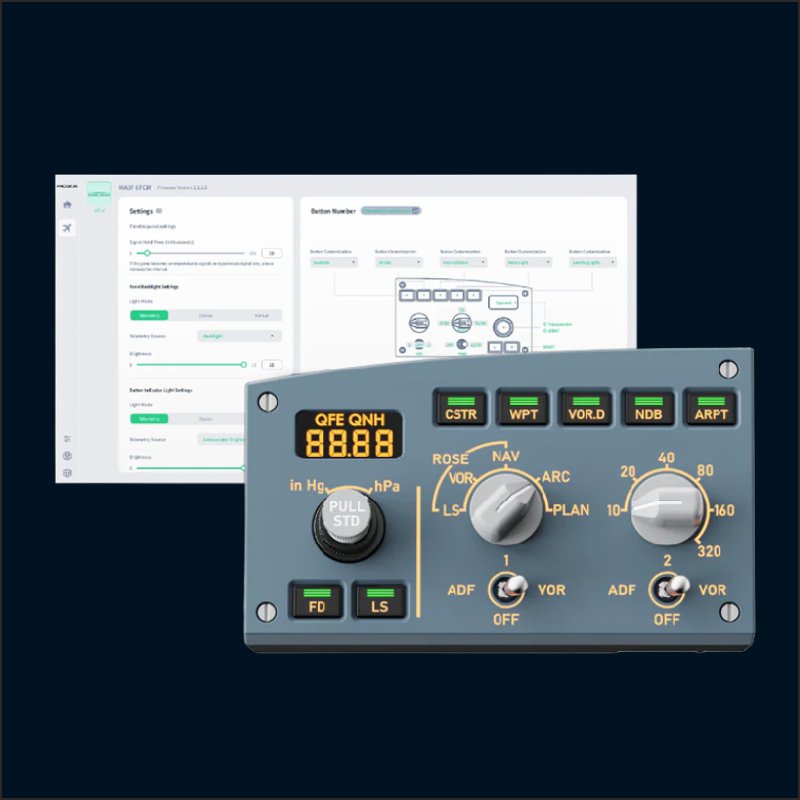Open the gear settings icon in sidebar
Viewport: 800px width, 800px height.
(x=67, y=473)
